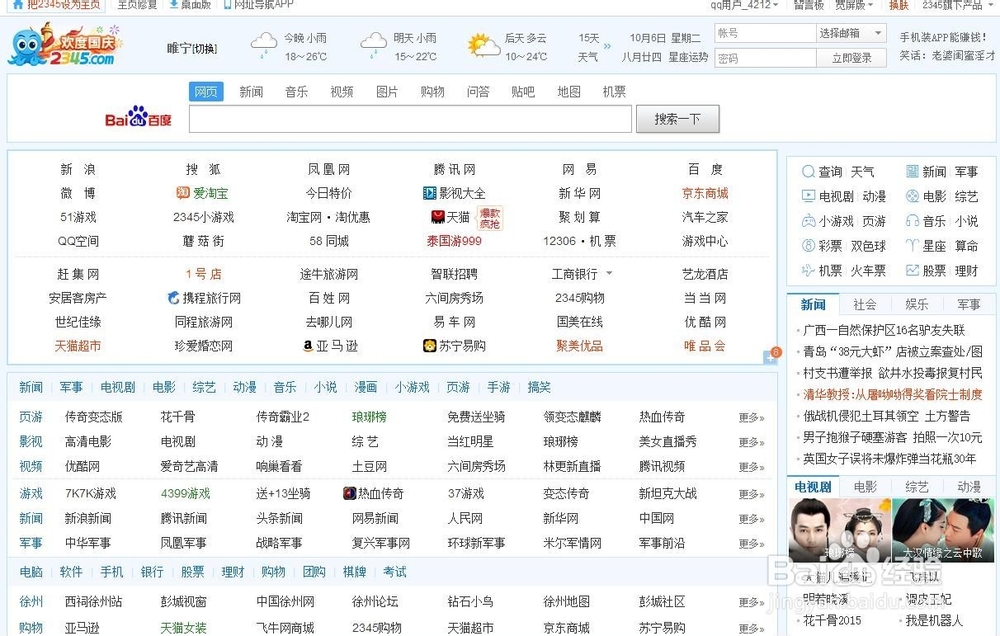This screenshot has height=636, width=1000.
Task: Switch to the 电影 video tab
Action: (x=865, y=487)
